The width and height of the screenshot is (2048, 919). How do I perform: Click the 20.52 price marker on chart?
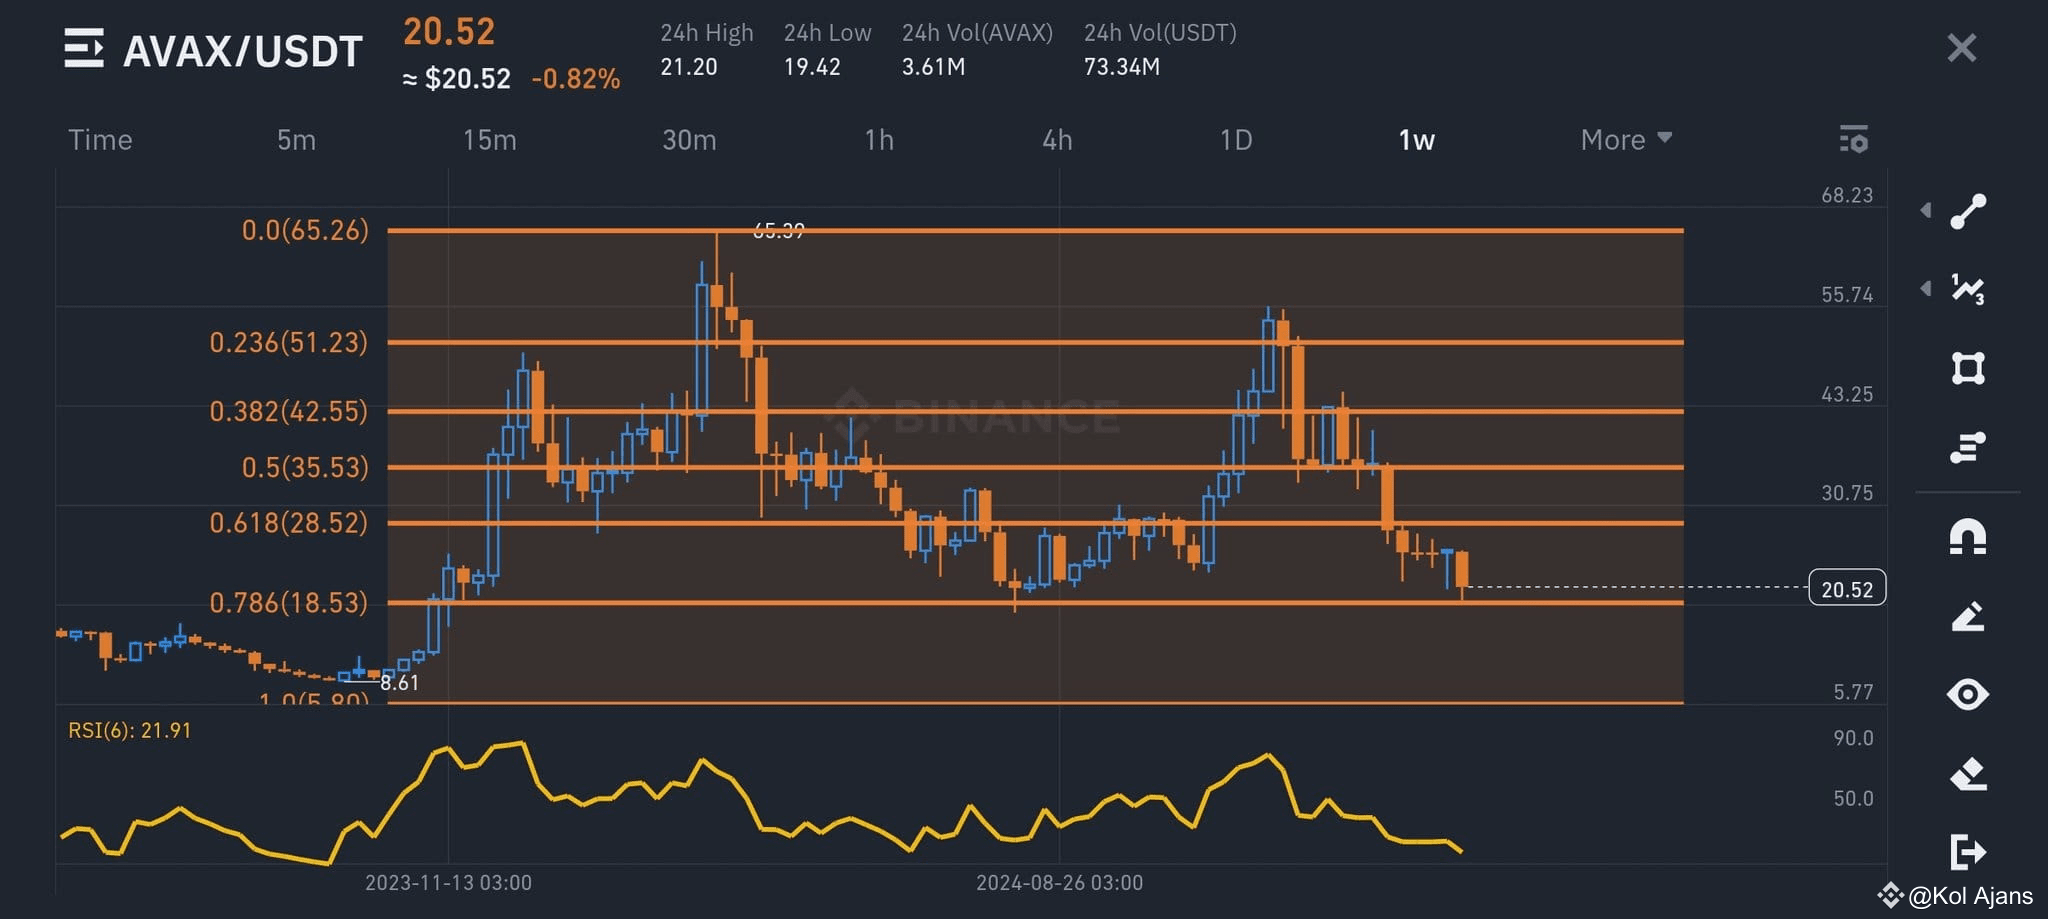point(1849,589)
